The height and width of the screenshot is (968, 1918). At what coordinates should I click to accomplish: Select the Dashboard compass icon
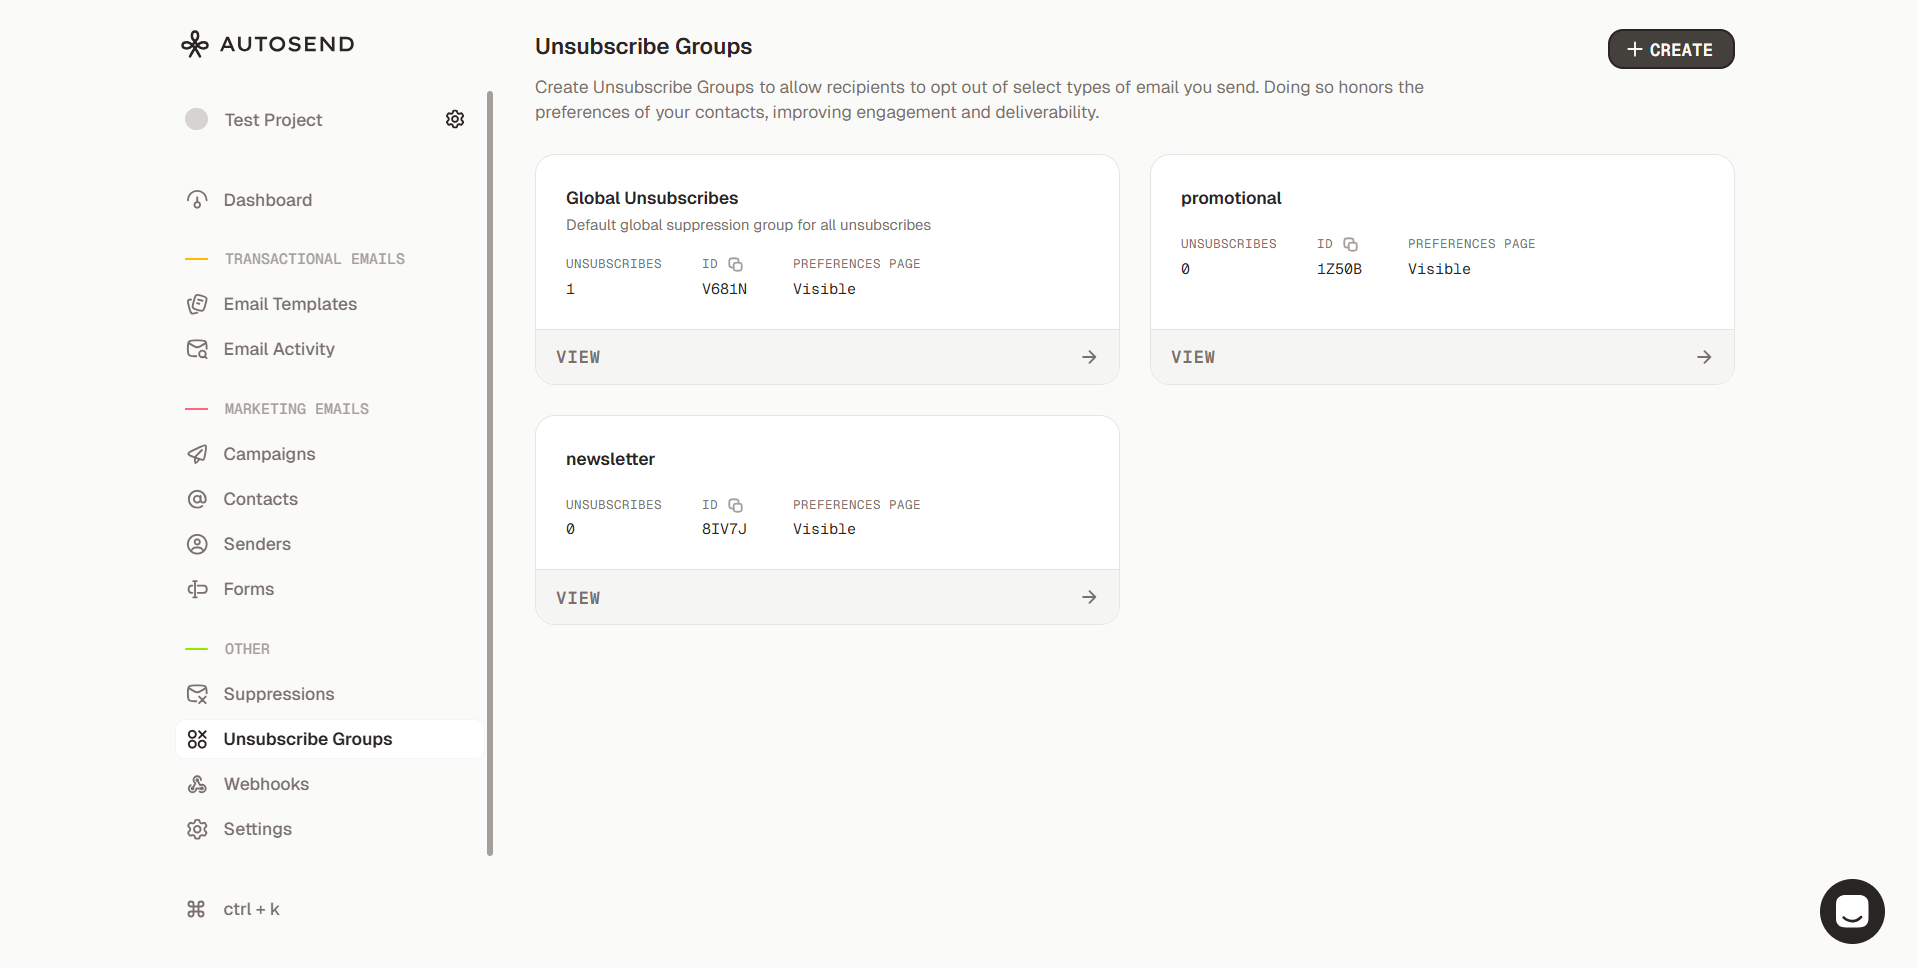[197, 200]
